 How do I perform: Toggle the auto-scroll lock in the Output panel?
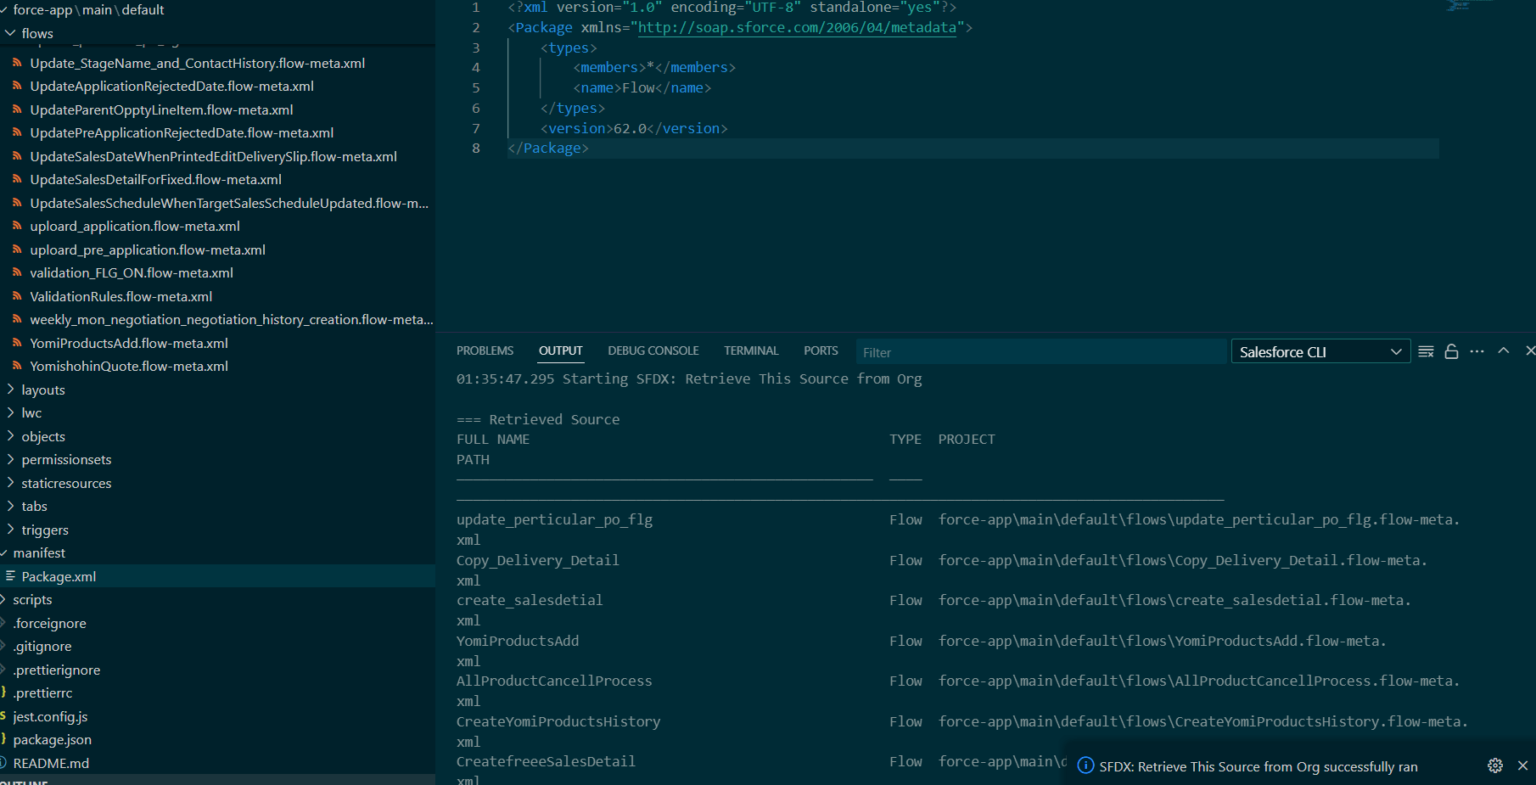(1451, 351)
